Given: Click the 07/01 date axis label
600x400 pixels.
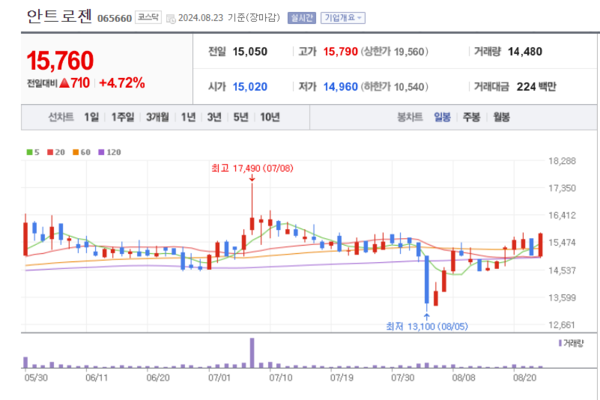Looking at the screenshot, I should click(219, 378).
